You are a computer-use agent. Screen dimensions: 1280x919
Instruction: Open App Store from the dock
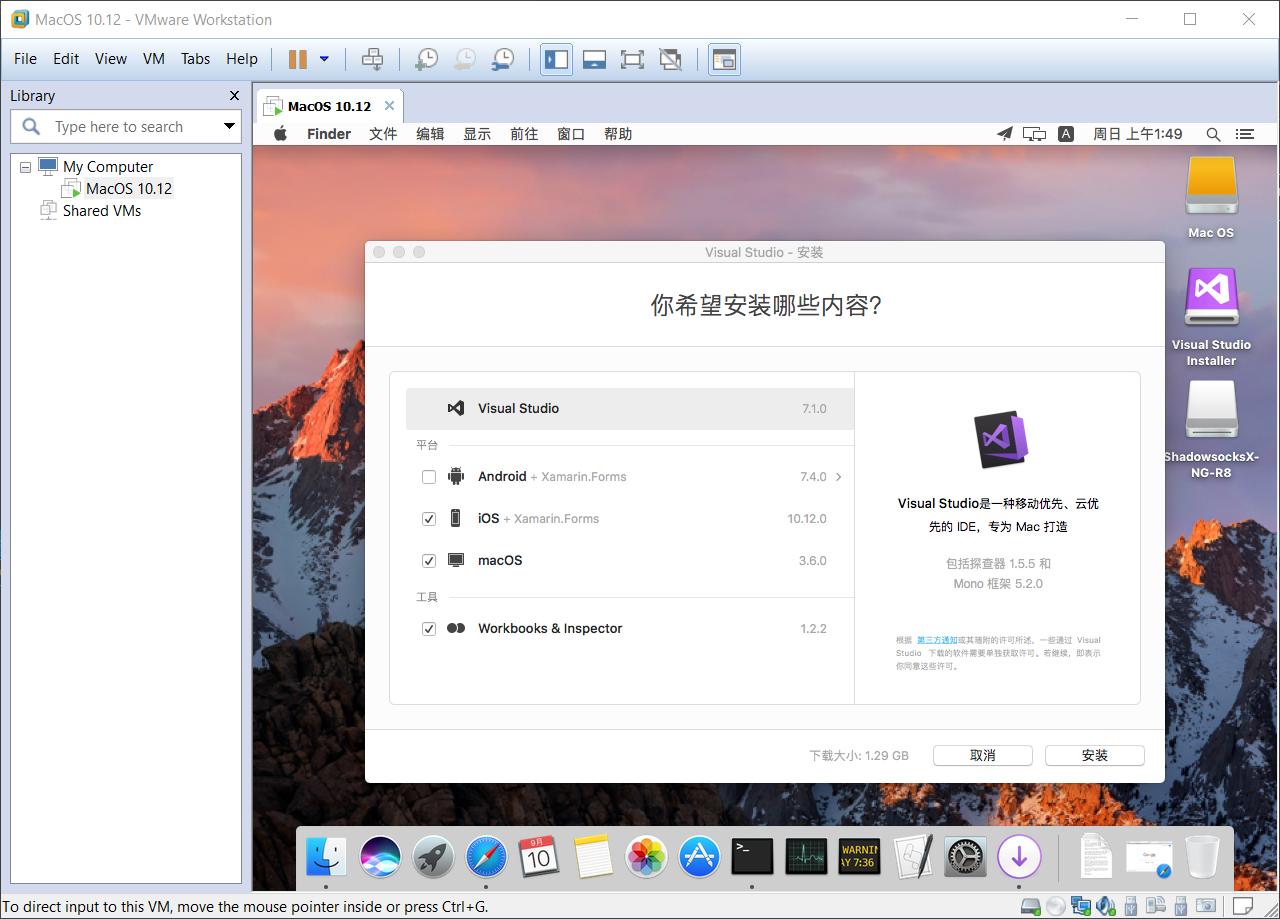point(699,857)
